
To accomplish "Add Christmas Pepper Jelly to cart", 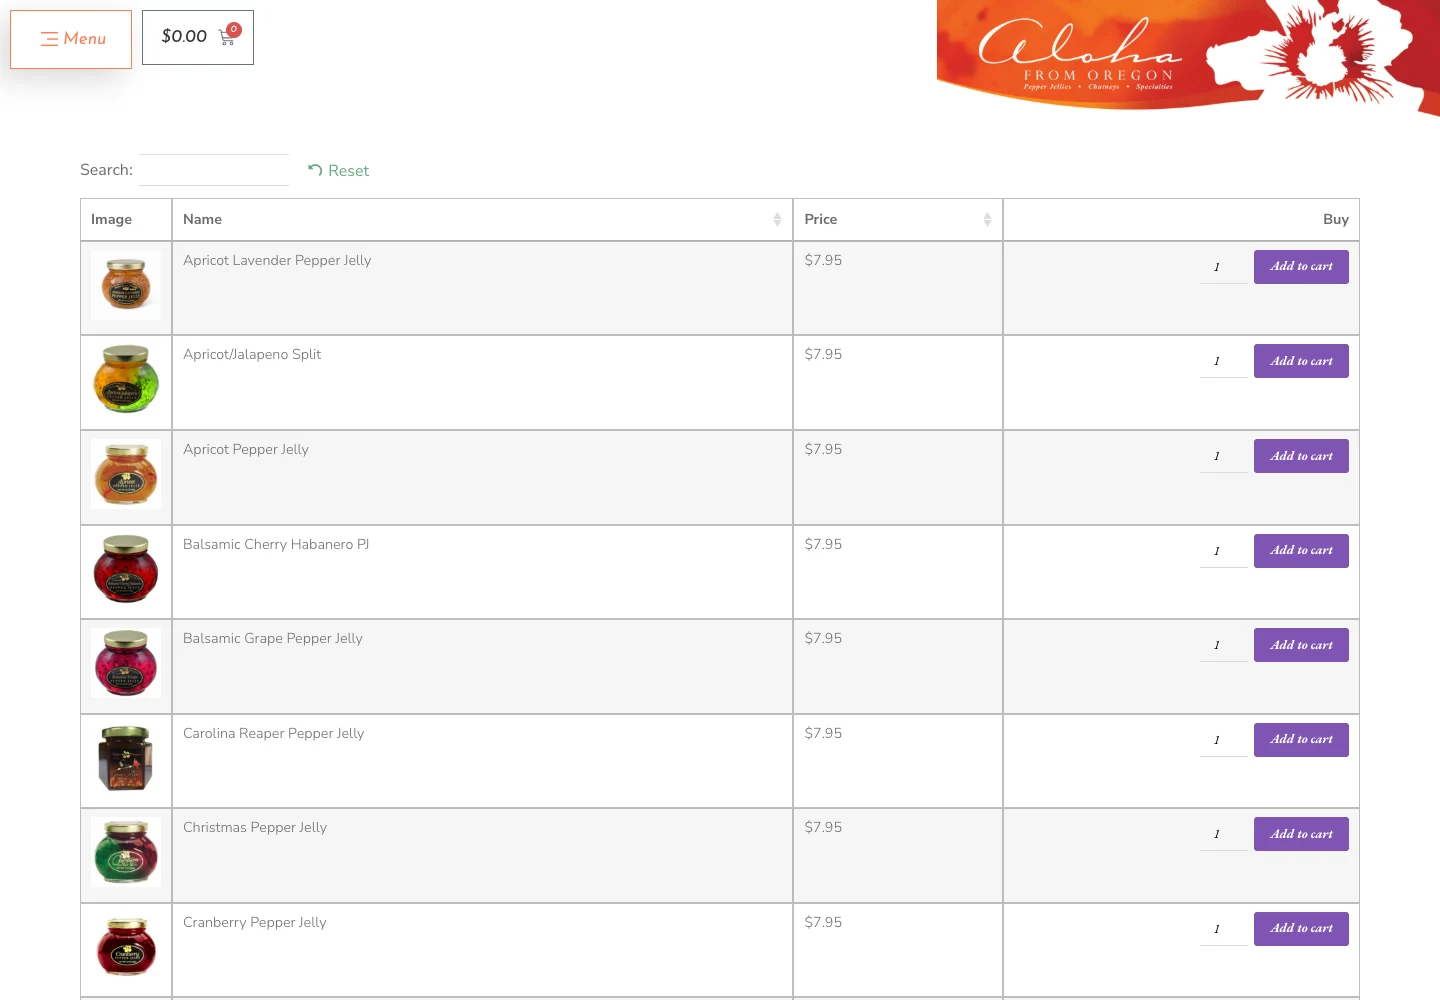I will [1301, 834].
